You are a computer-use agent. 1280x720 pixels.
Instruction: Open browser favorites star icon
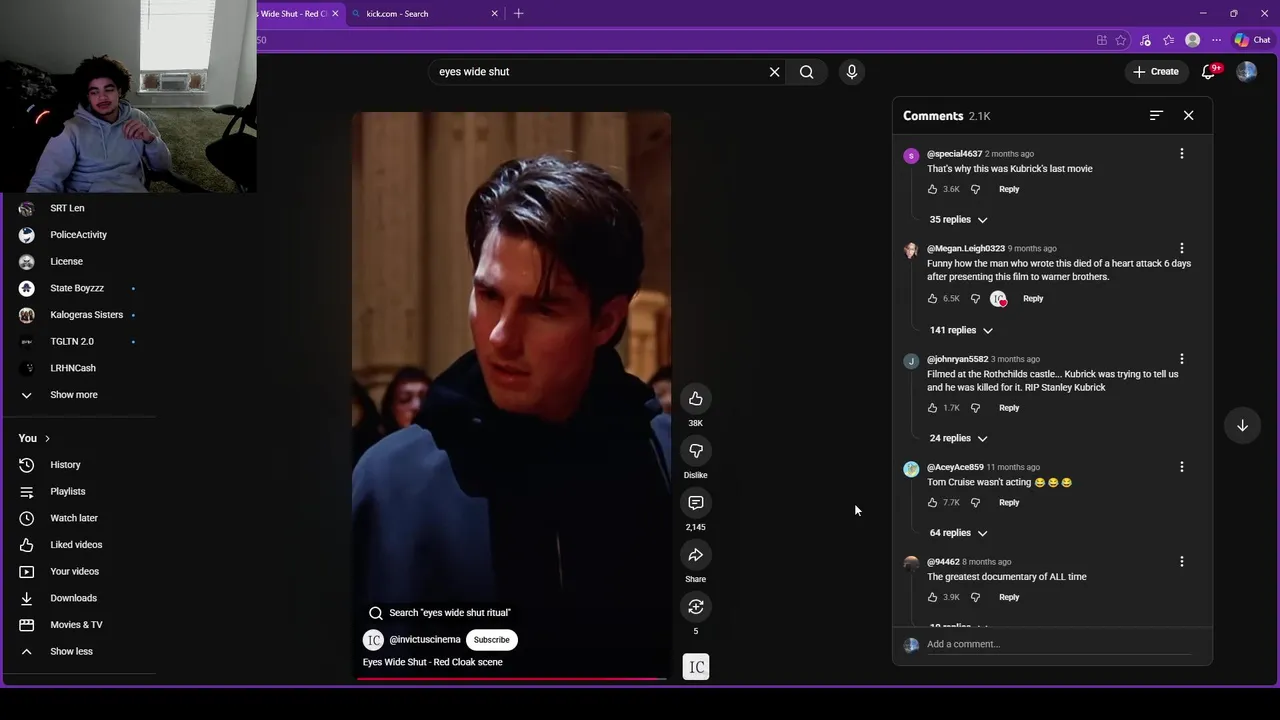(1121, 40)
